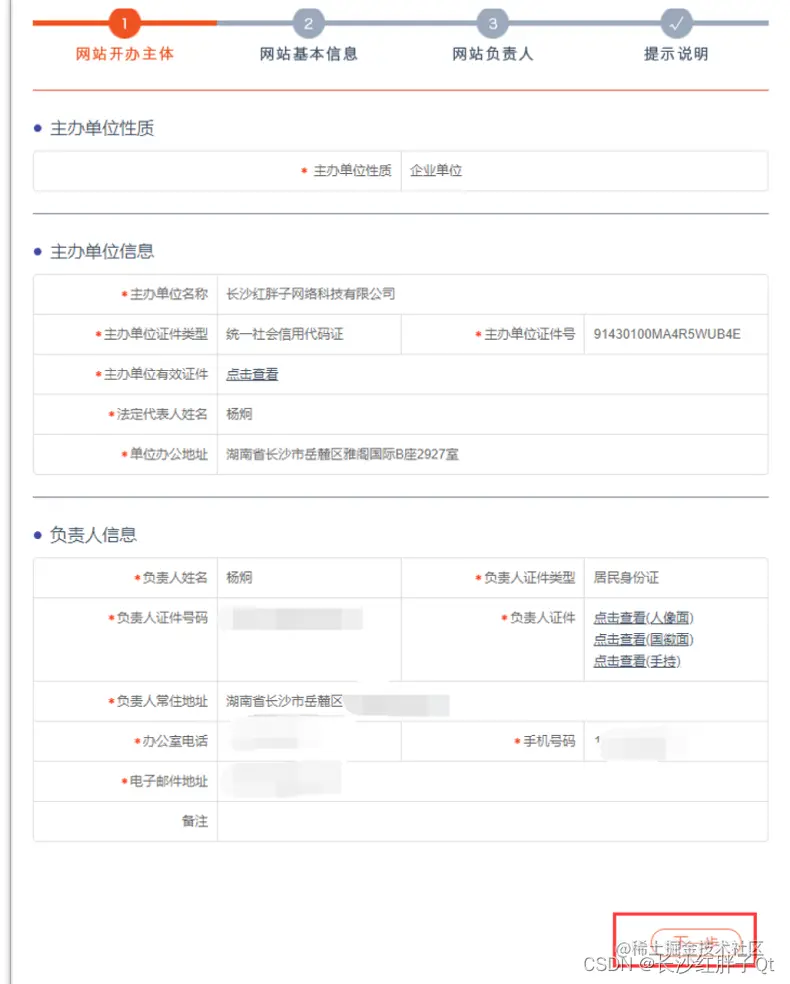Open the 网站基本信息 step tab

[x=308, y=54]
